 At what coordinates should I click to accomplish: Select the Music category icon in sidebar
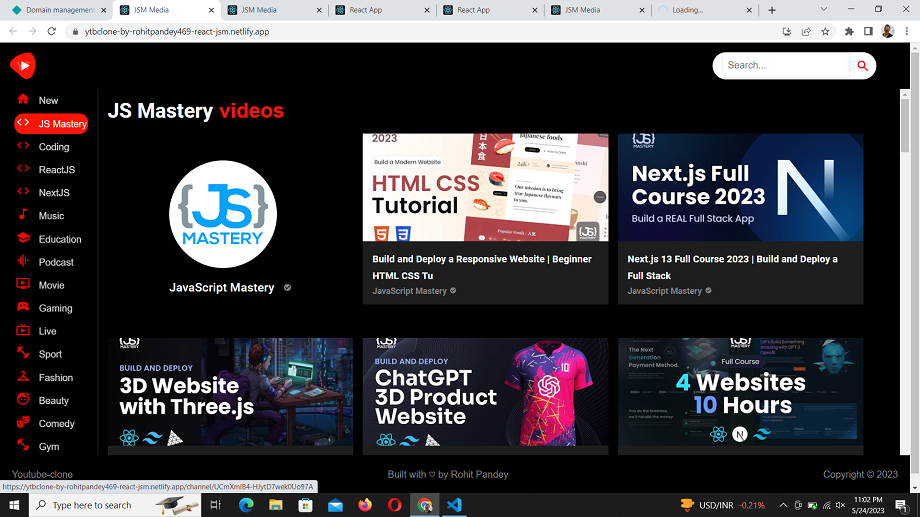click(23, 215)
